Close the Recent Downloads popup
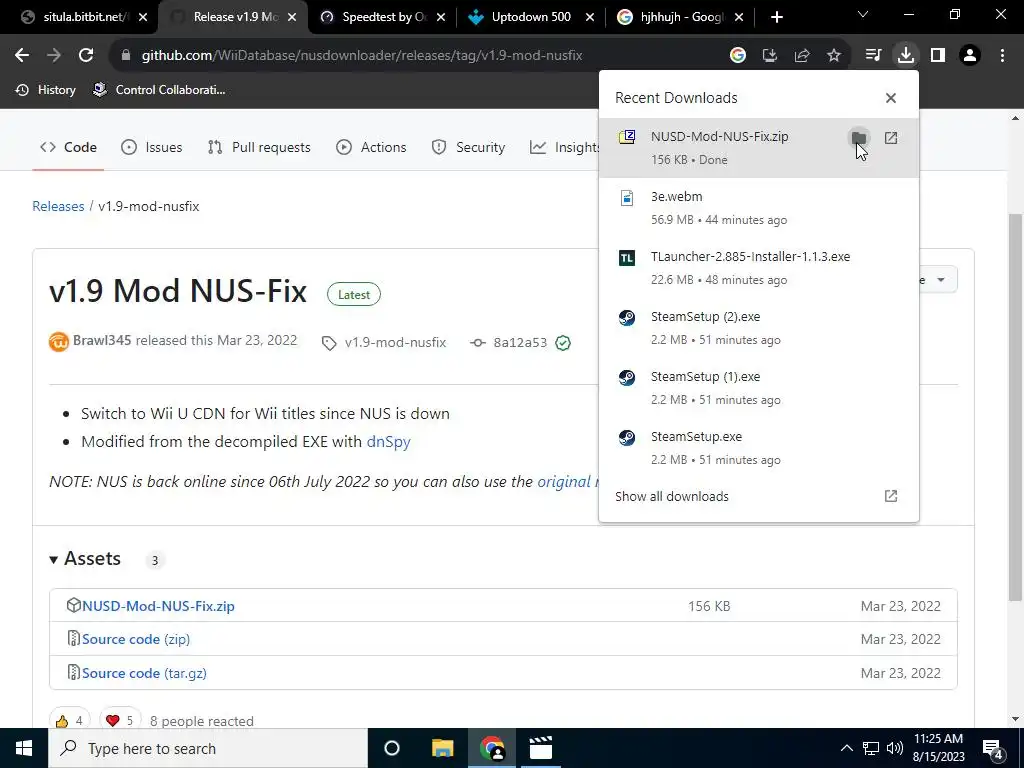Image resolution: width=1024 pixels, height=768 pixels. [x=891, y=98]
